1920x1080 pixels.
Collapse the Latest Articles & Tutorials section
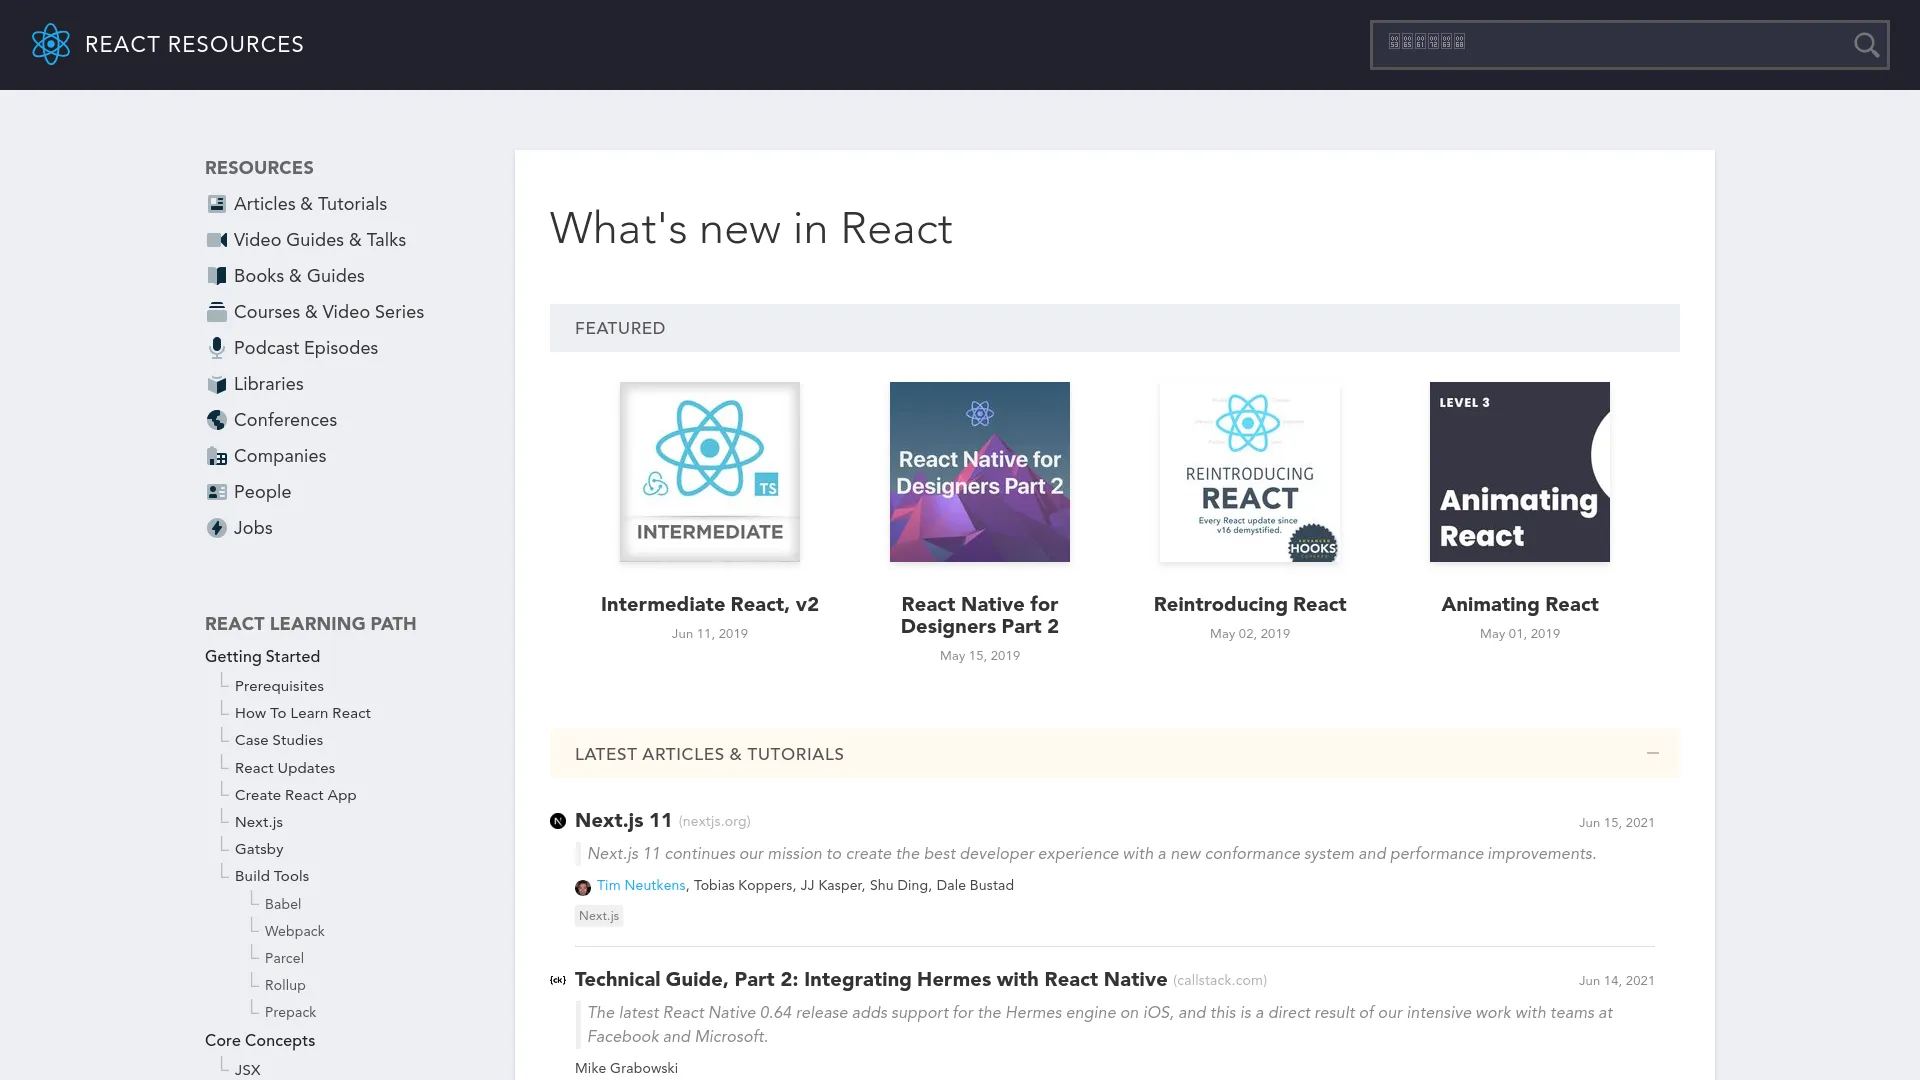point(1652,753)
